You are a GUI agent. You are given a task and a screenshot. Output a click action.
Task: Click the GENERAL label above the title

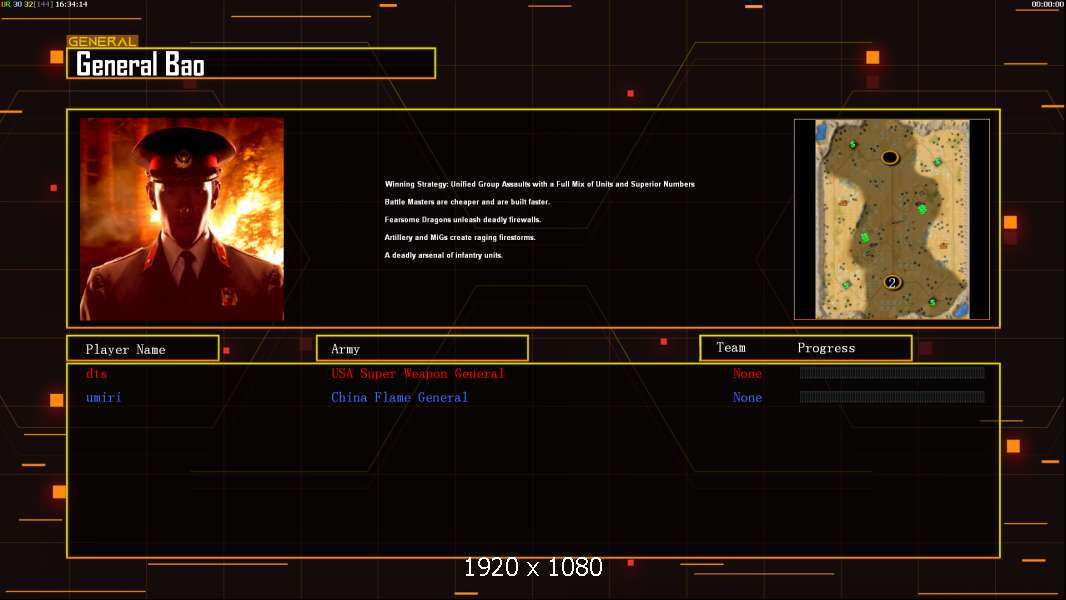pos(102,41)
